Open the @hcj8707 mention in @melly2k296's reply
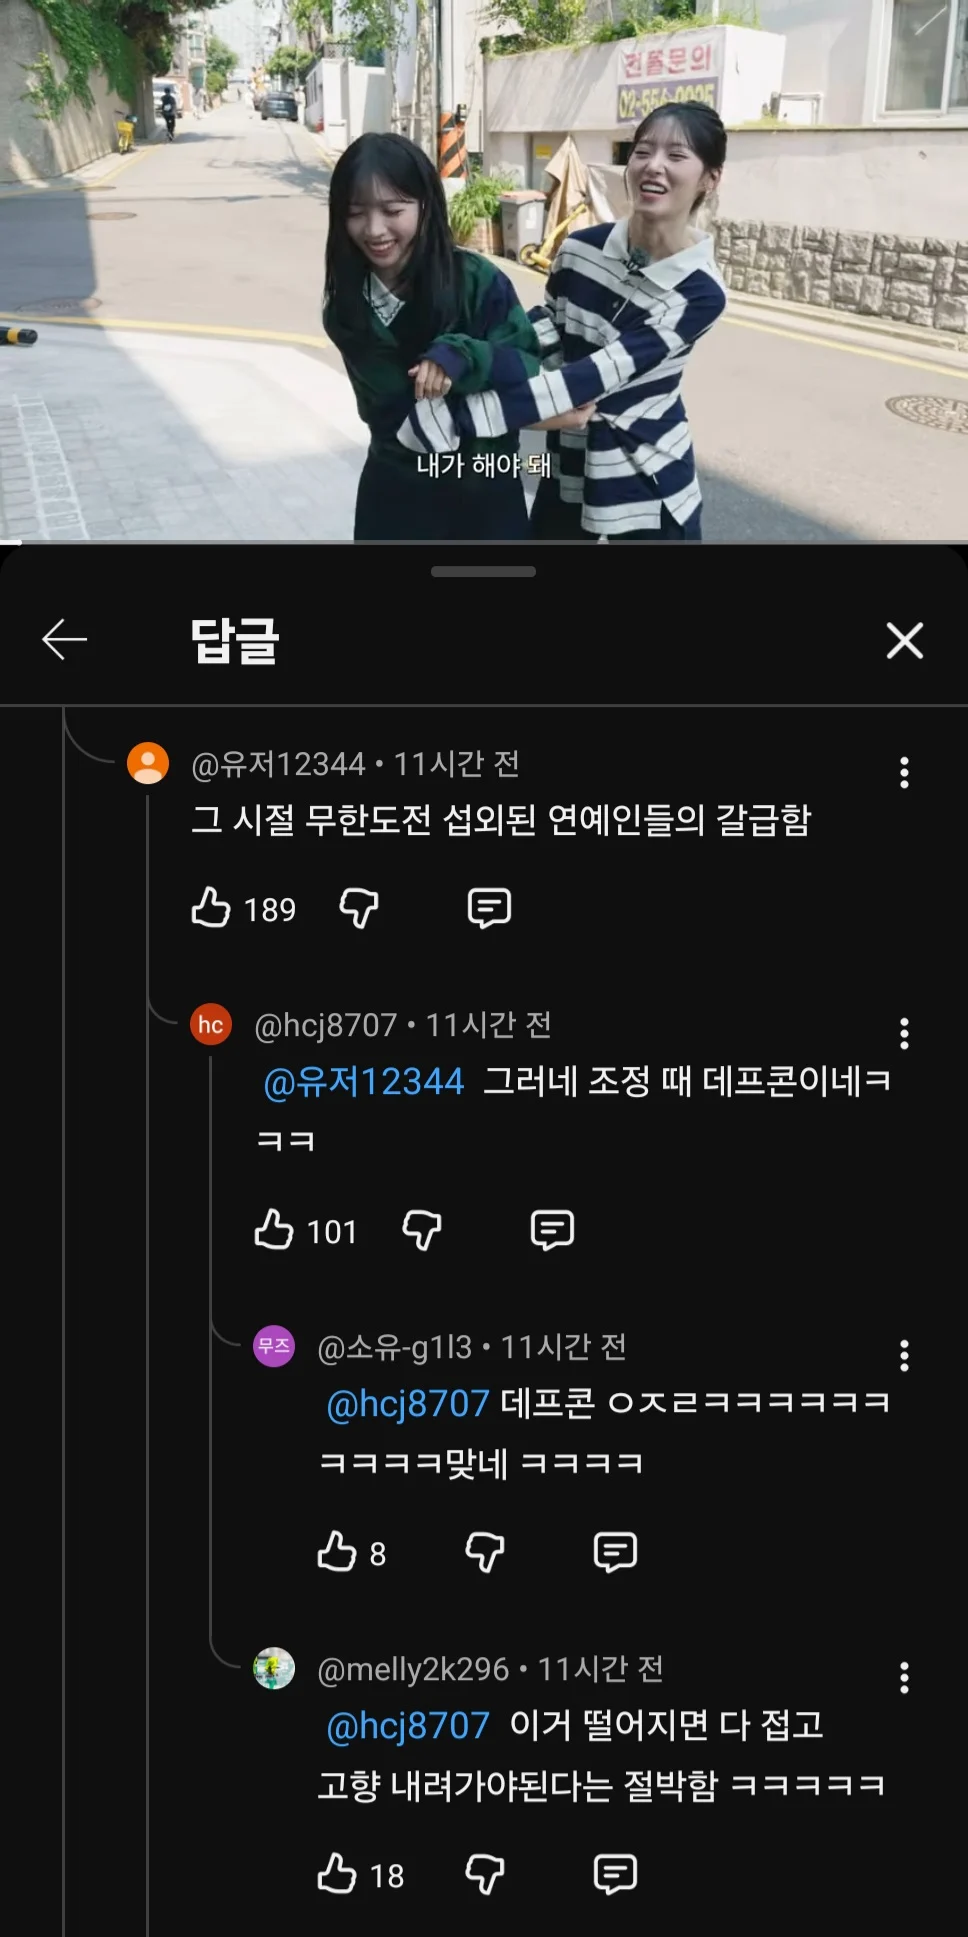This screenshot has width=968, height=1937. (408, 1726)
